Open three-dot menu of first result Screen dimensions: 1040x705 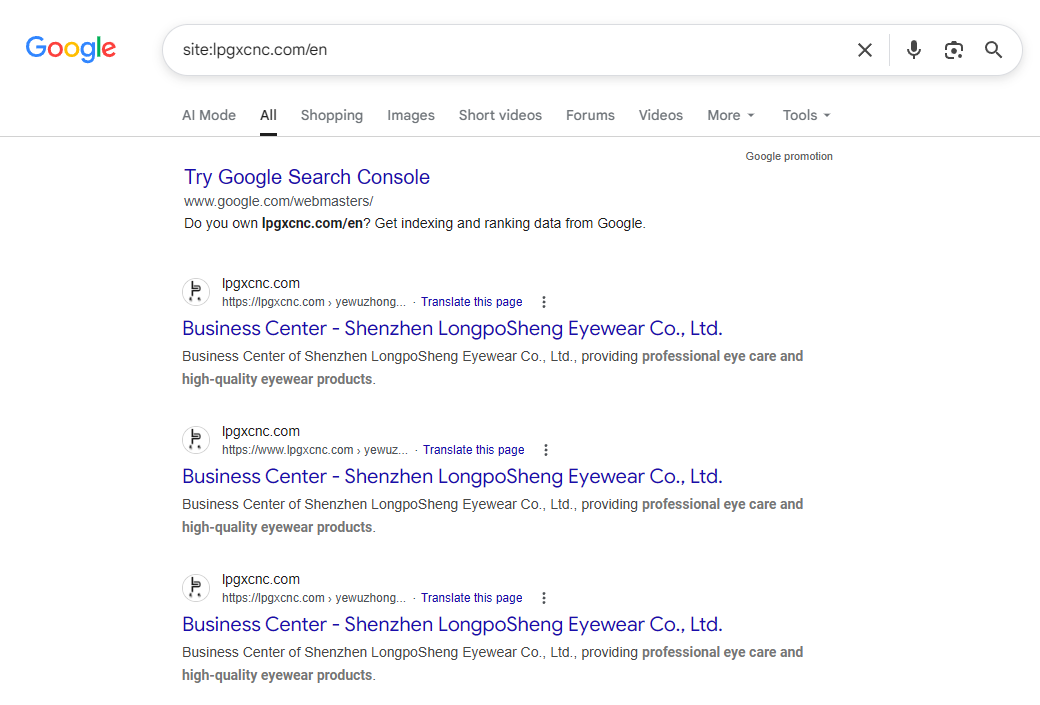tap(544, 302)
